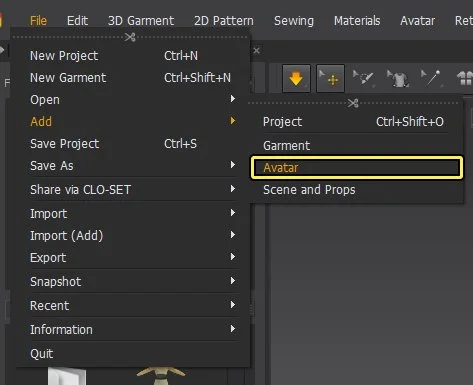
Task: Click Quit in File menu
Action: click(x=132, y=354)
